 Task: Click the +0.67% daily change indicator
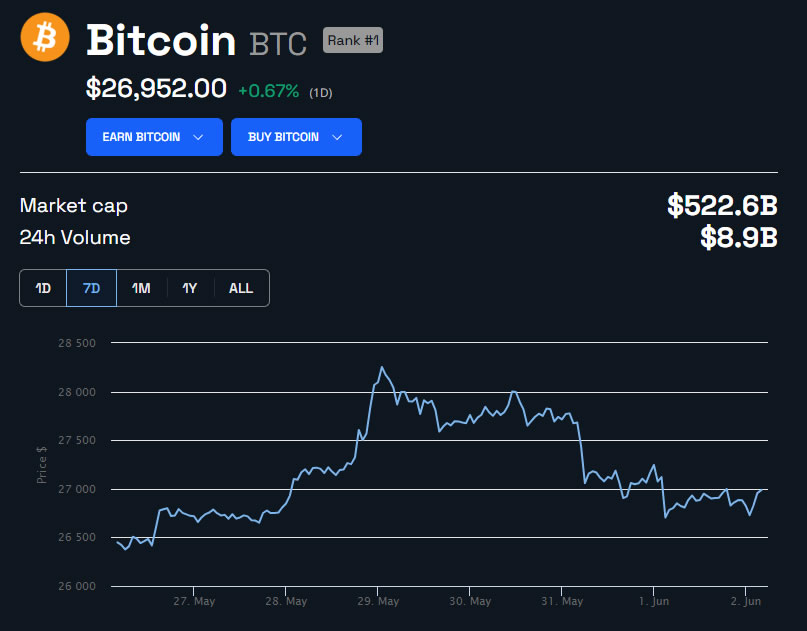tap(268, 91)
